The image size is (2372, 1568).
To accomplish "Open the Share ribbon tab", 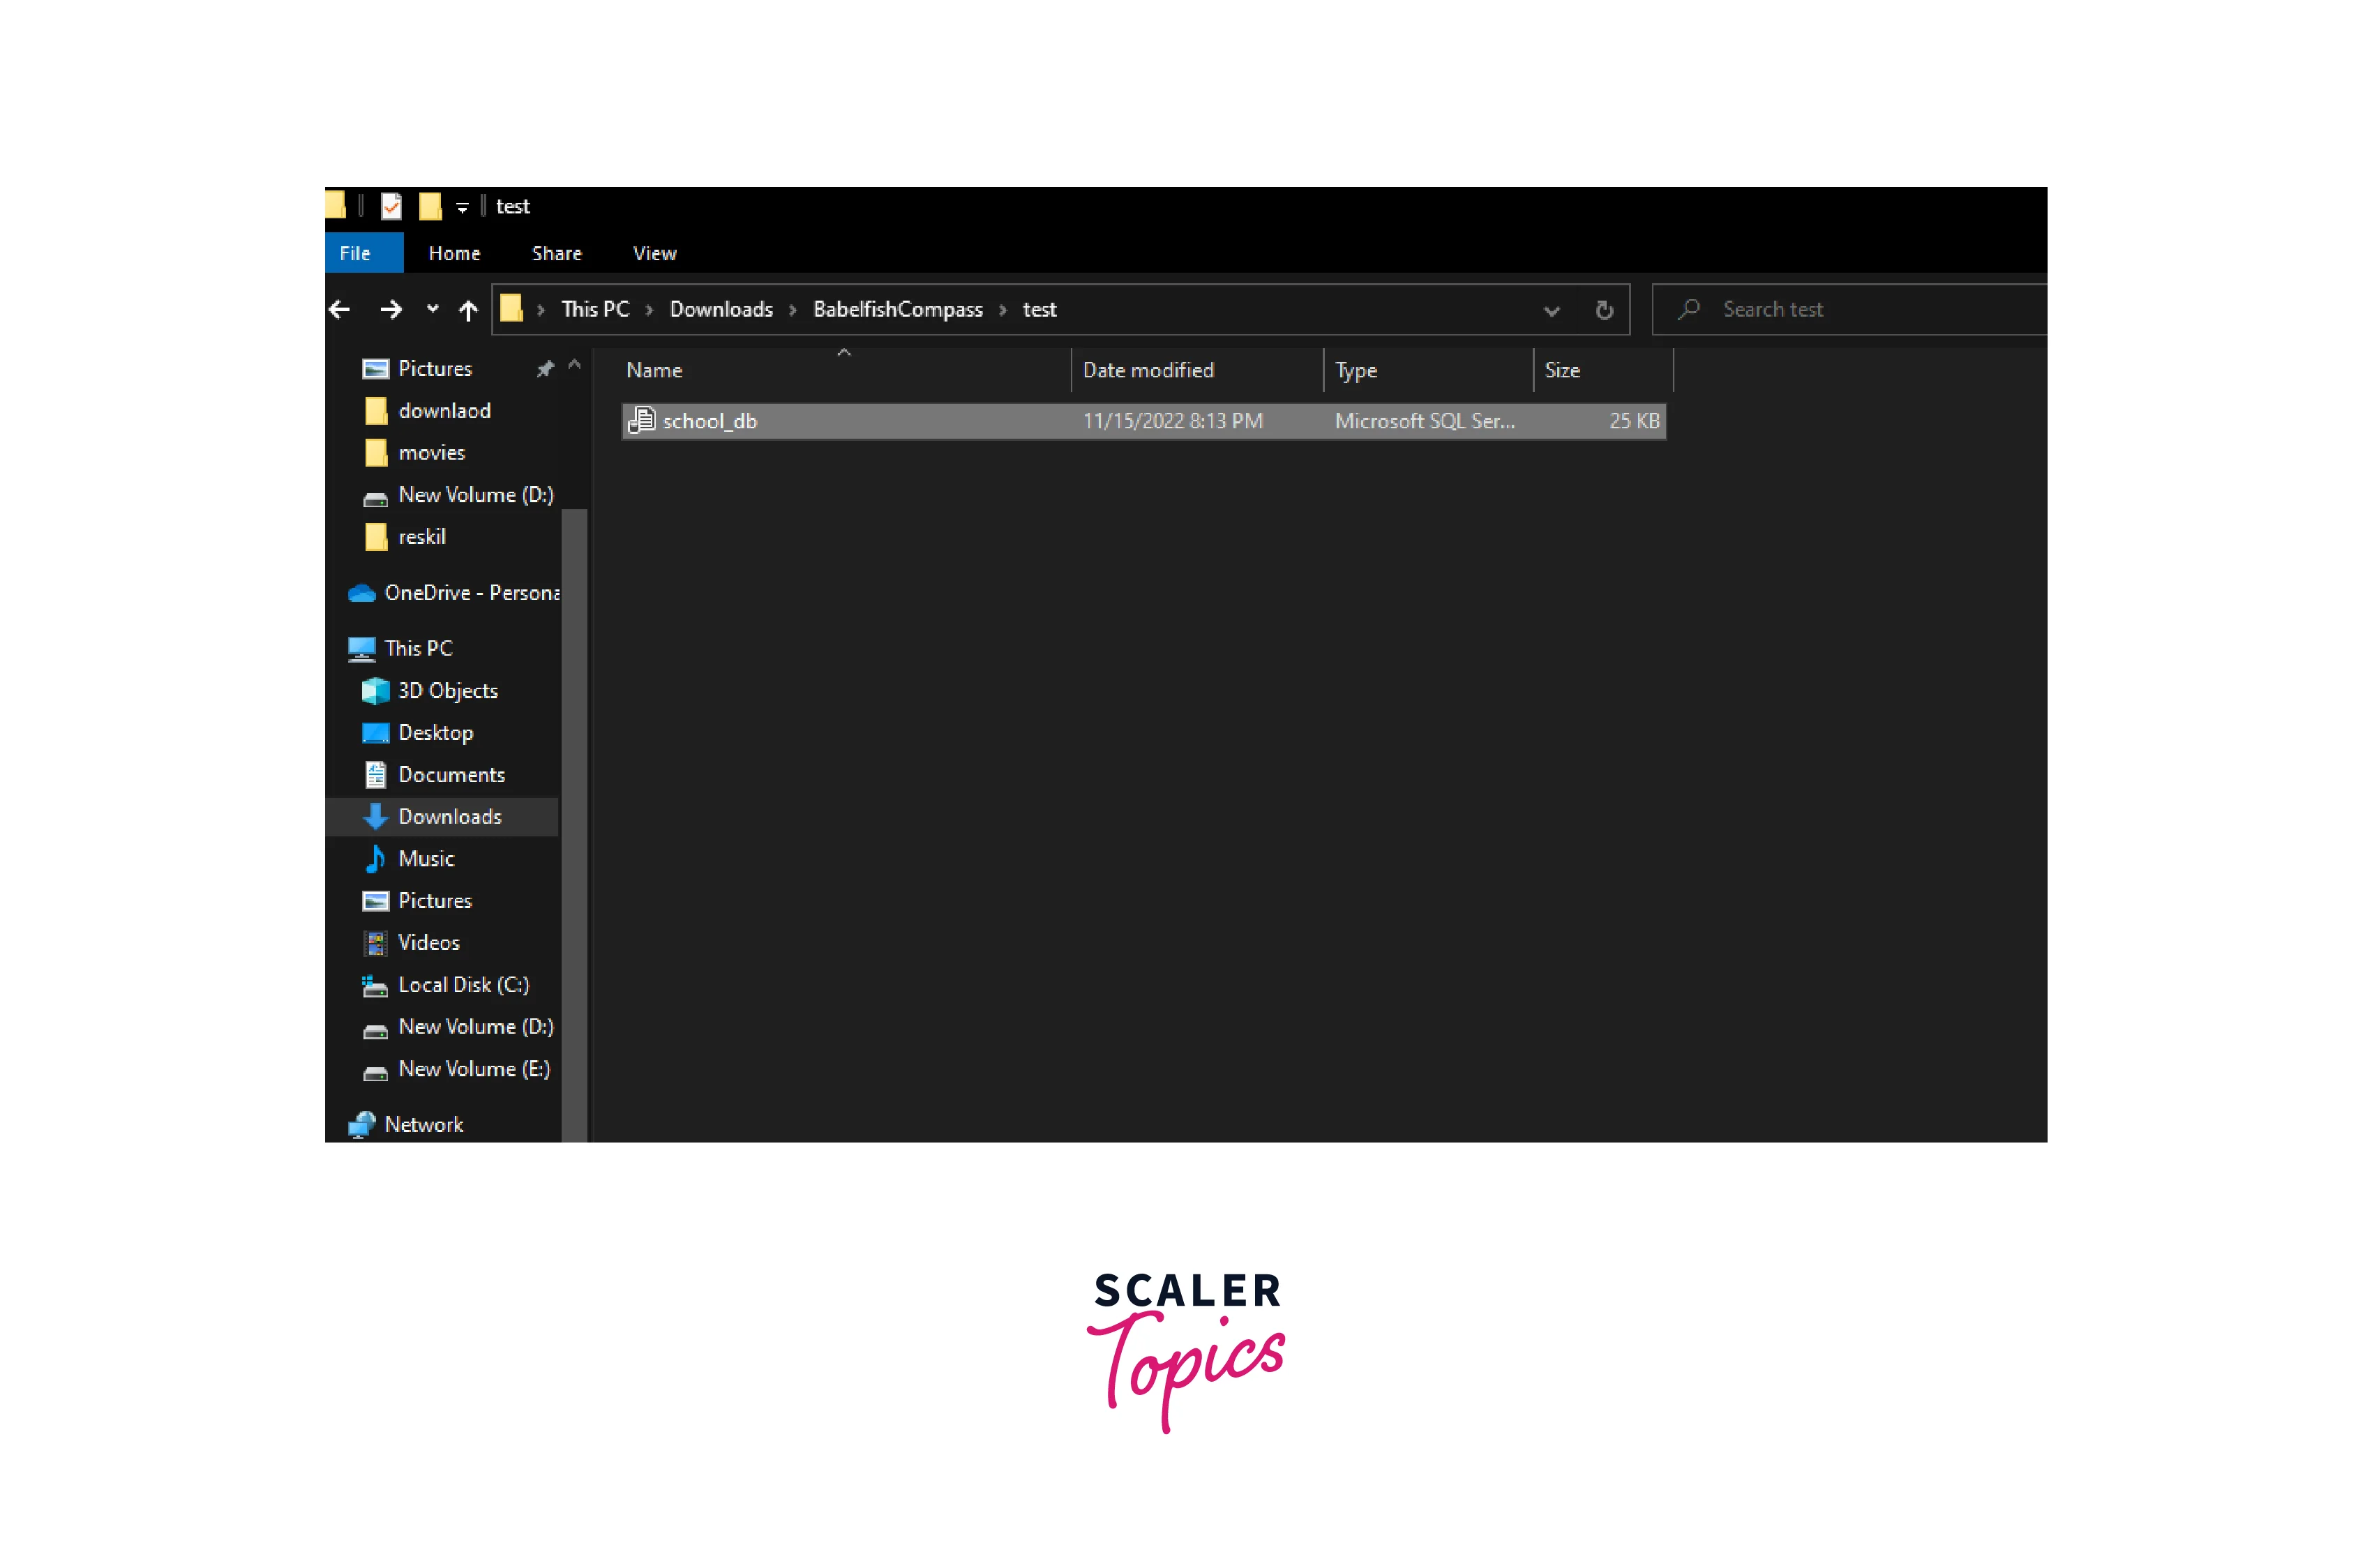I will pyautogui.click(x=556, y=253).
